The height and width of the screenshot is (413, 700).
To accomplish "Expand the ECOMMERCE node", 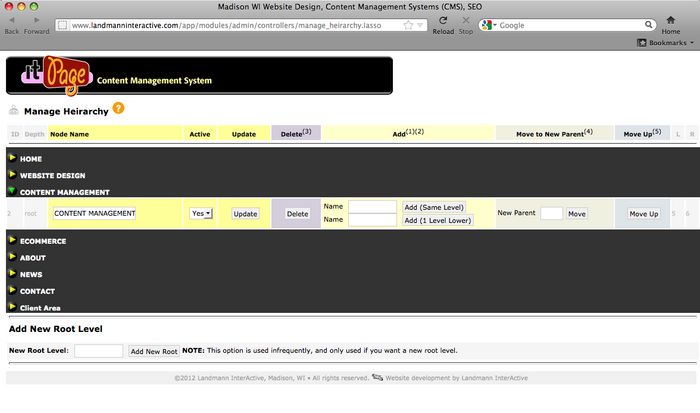I will [12, 240].
